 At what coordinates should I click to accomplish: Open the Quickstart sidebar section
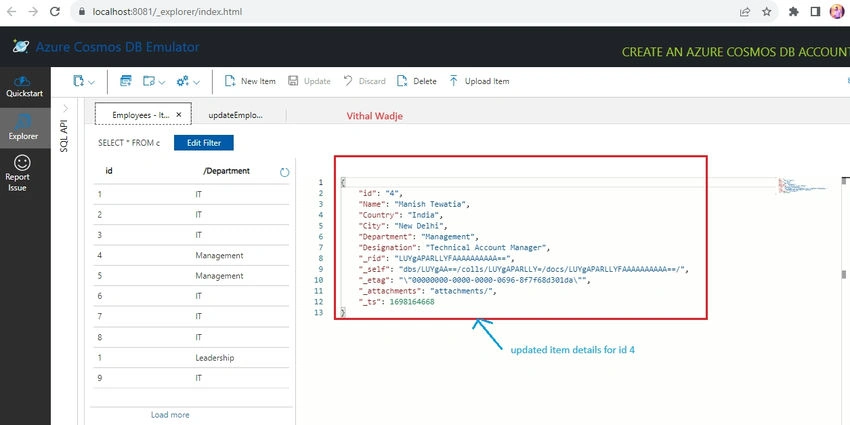(x=25, y=87)
